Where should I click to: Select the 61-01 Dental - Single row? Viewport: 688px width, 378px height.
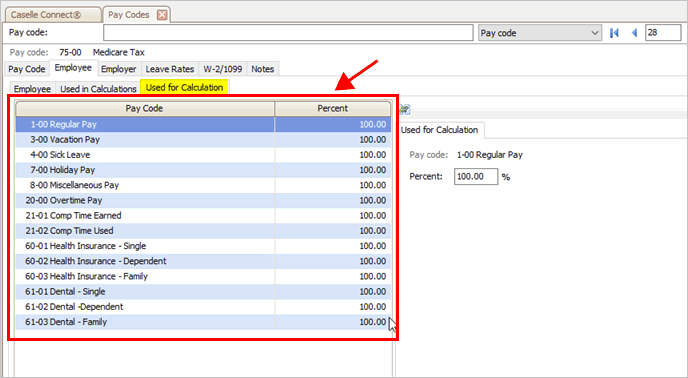203,292
